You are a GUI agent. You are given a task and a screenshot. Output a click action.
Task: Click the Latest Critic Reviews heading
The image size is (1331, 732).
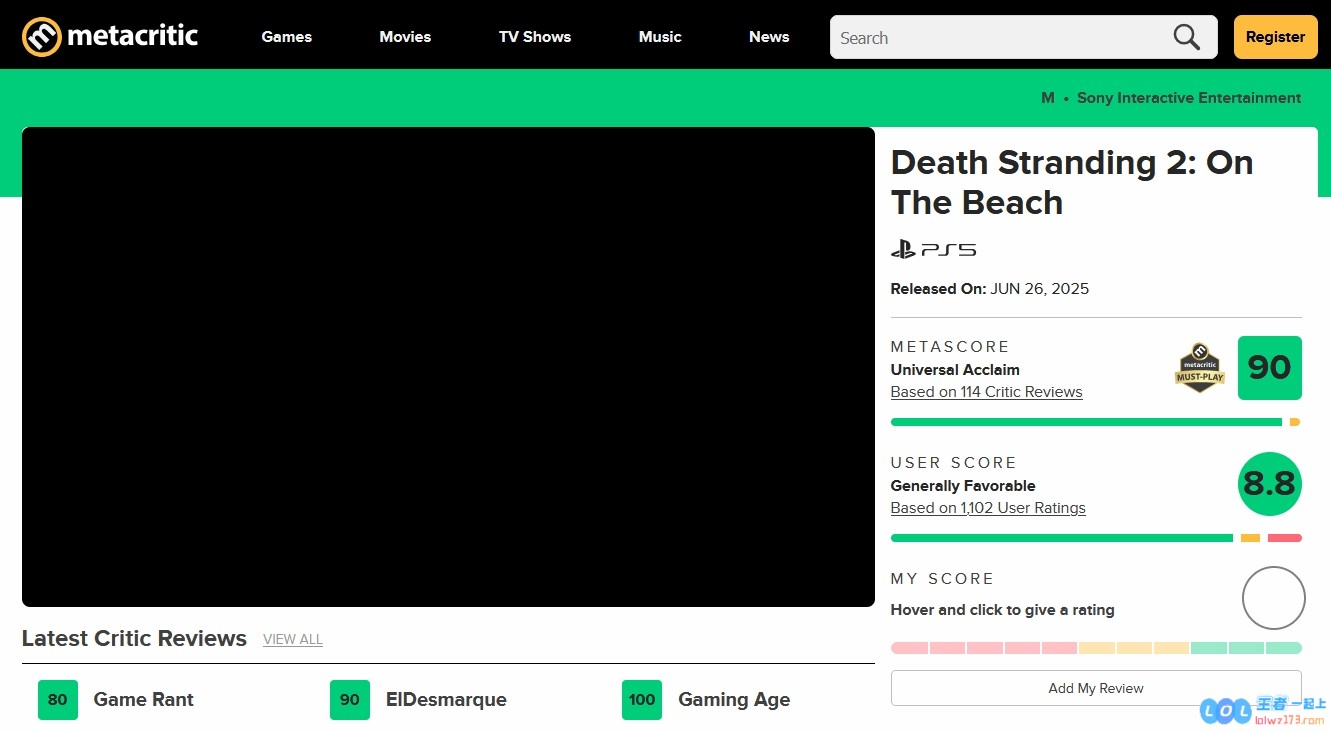click(134, 638)
